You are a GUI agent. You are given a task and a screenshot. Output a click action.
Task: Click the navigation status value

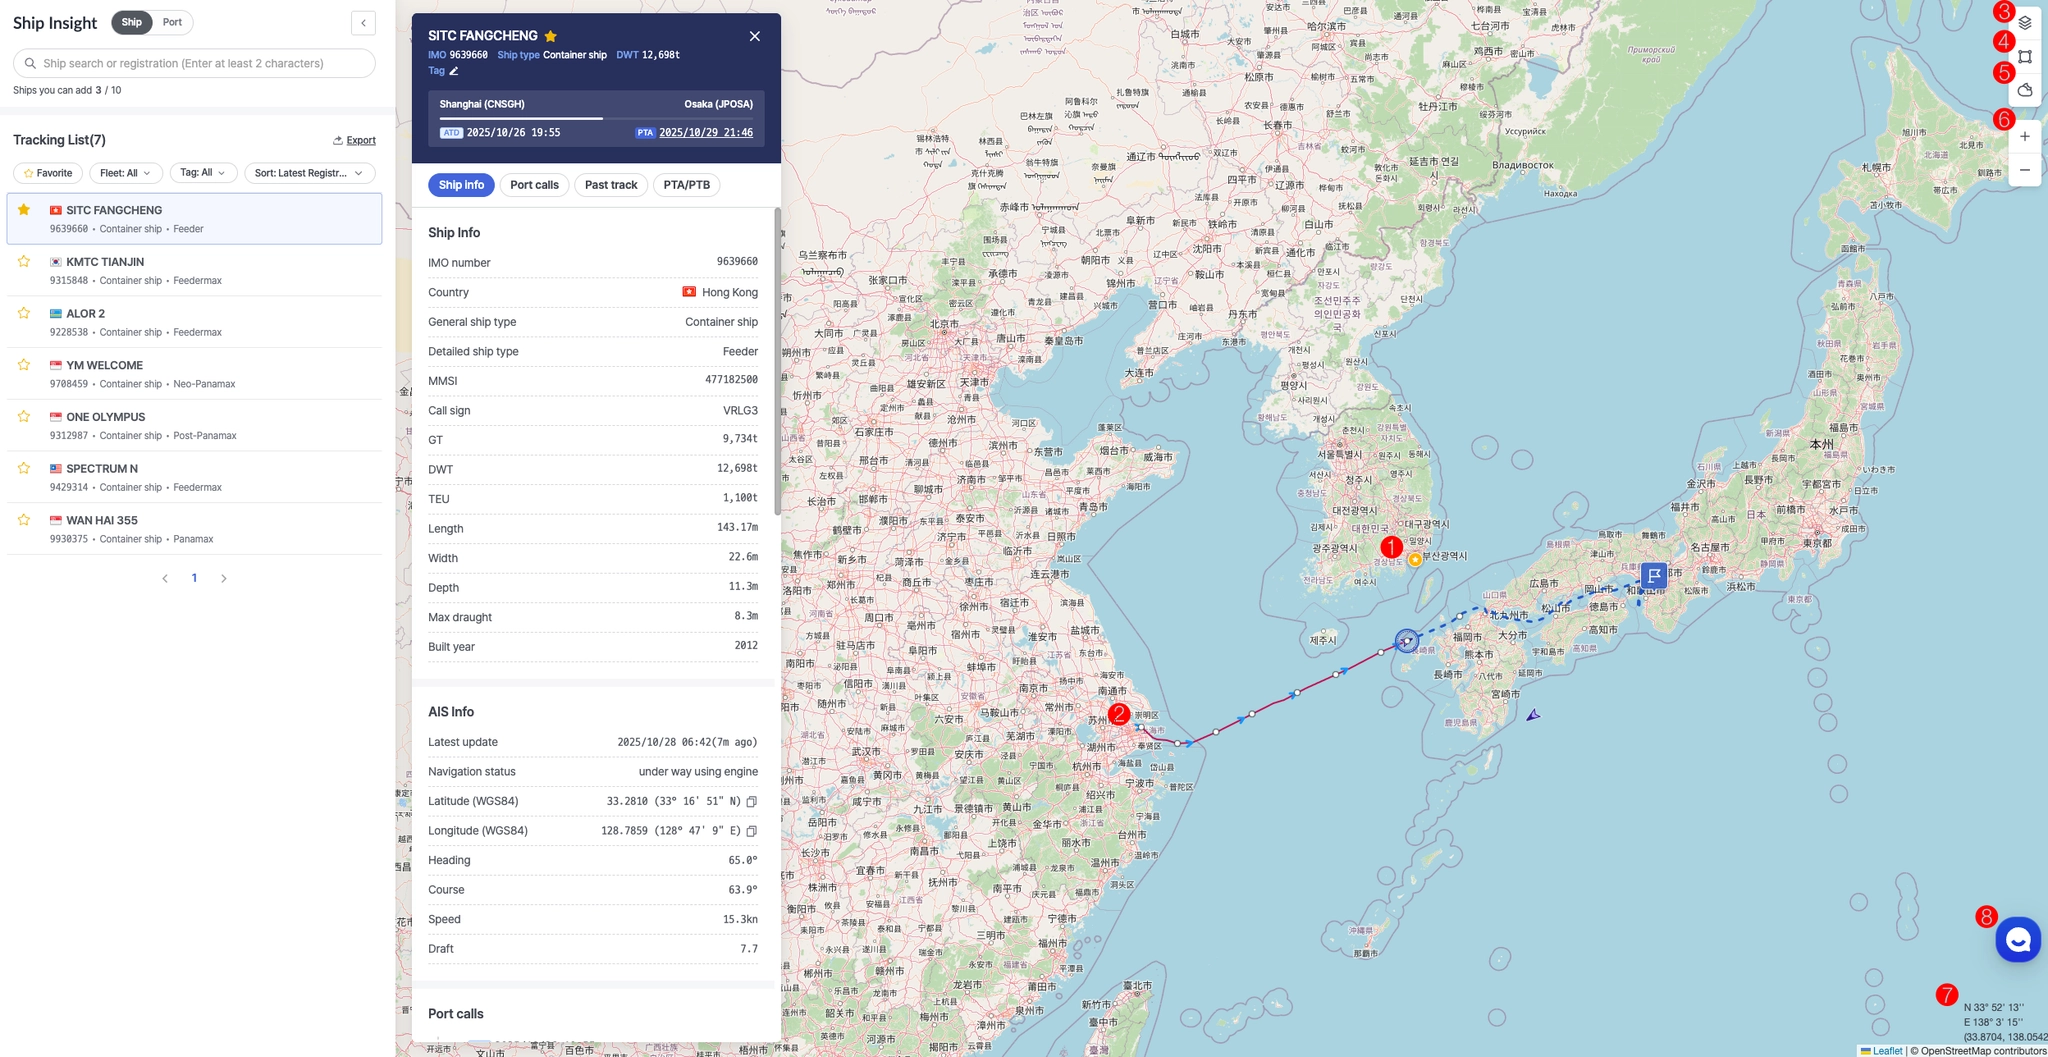(698, 772)
